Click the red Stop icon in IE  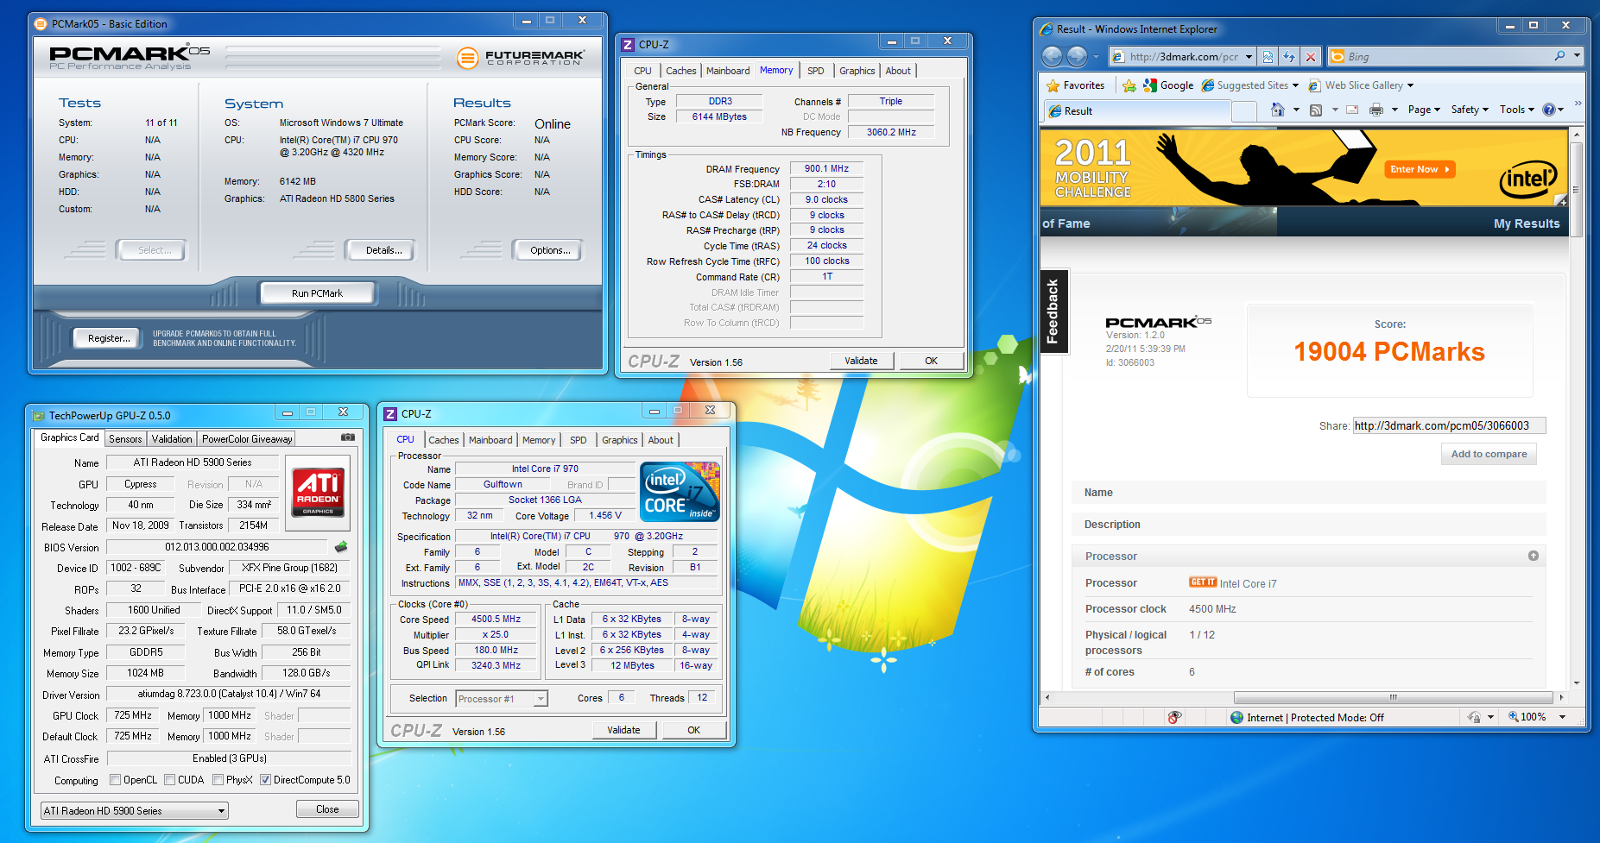(x=1310, y=57)
